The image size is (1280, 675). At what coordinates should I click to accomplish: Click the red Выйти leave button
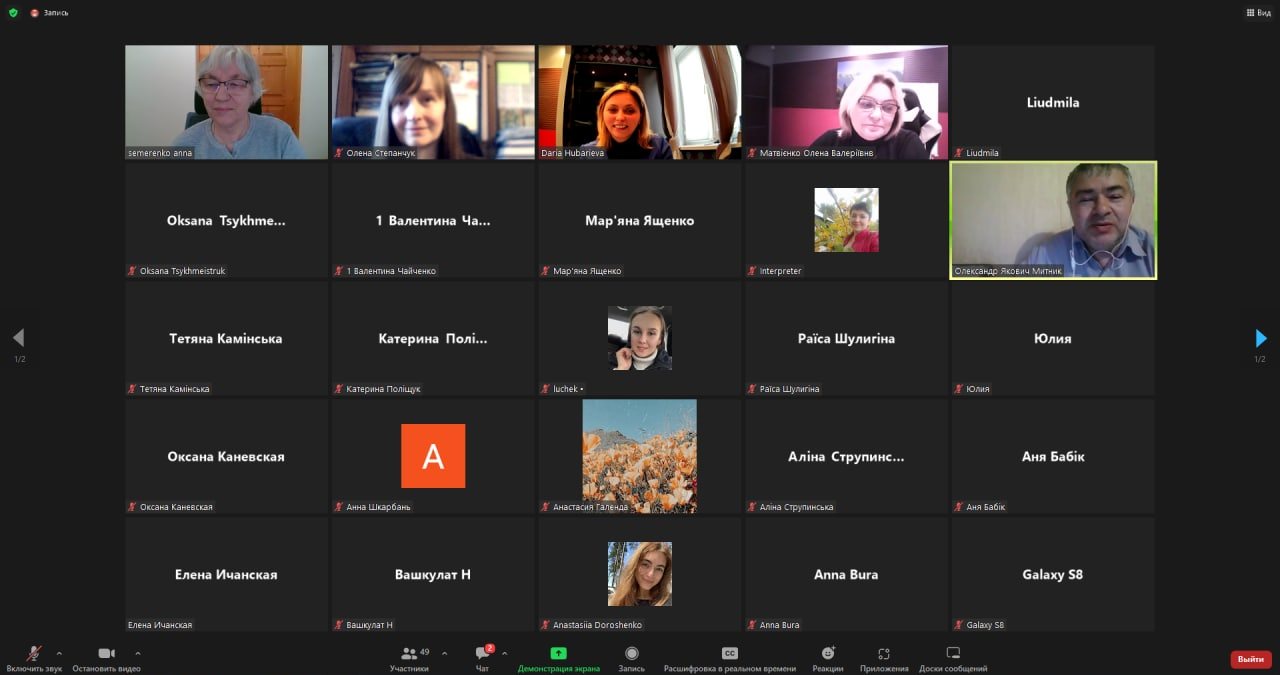[x=1250, y=659]
